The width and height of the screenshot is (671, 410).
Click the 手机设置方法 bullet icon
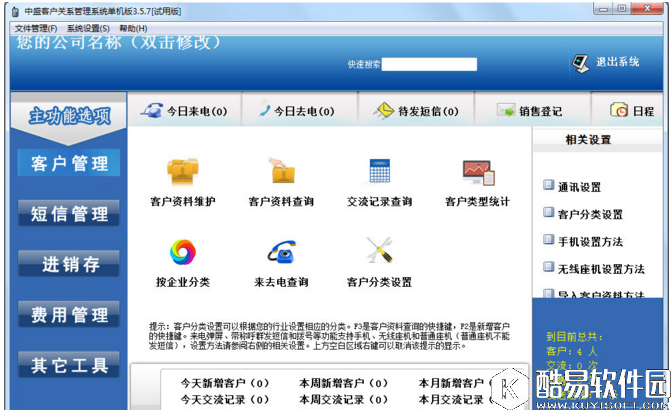coord(548,239)
